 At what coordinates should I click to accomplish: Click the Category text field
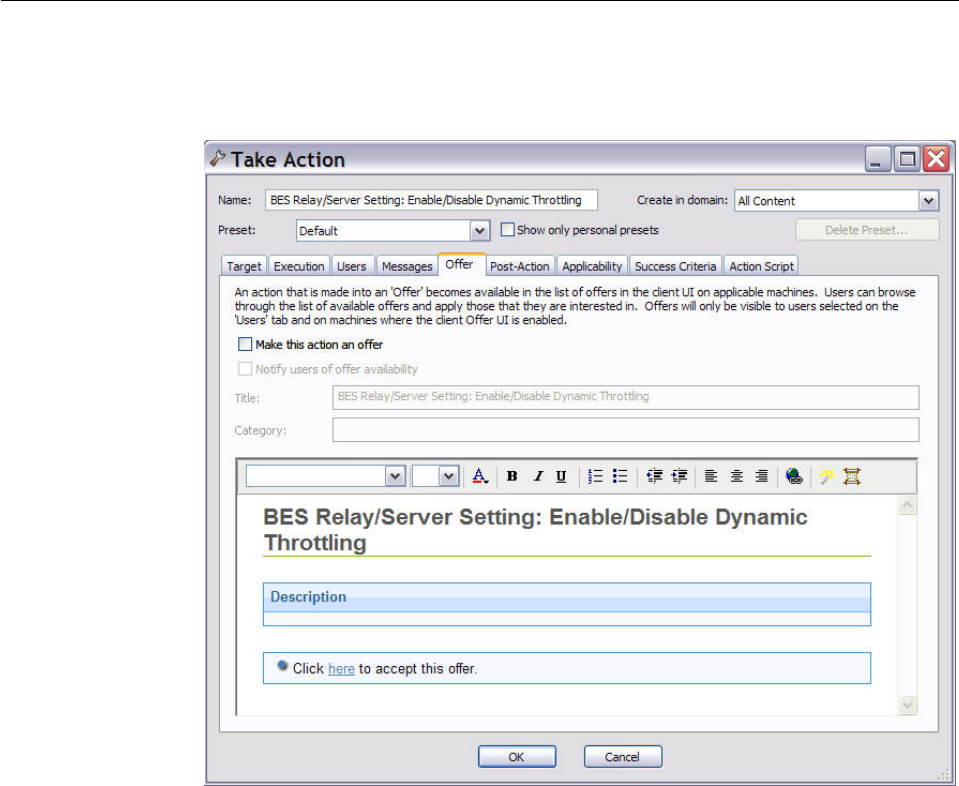(626, 429)
